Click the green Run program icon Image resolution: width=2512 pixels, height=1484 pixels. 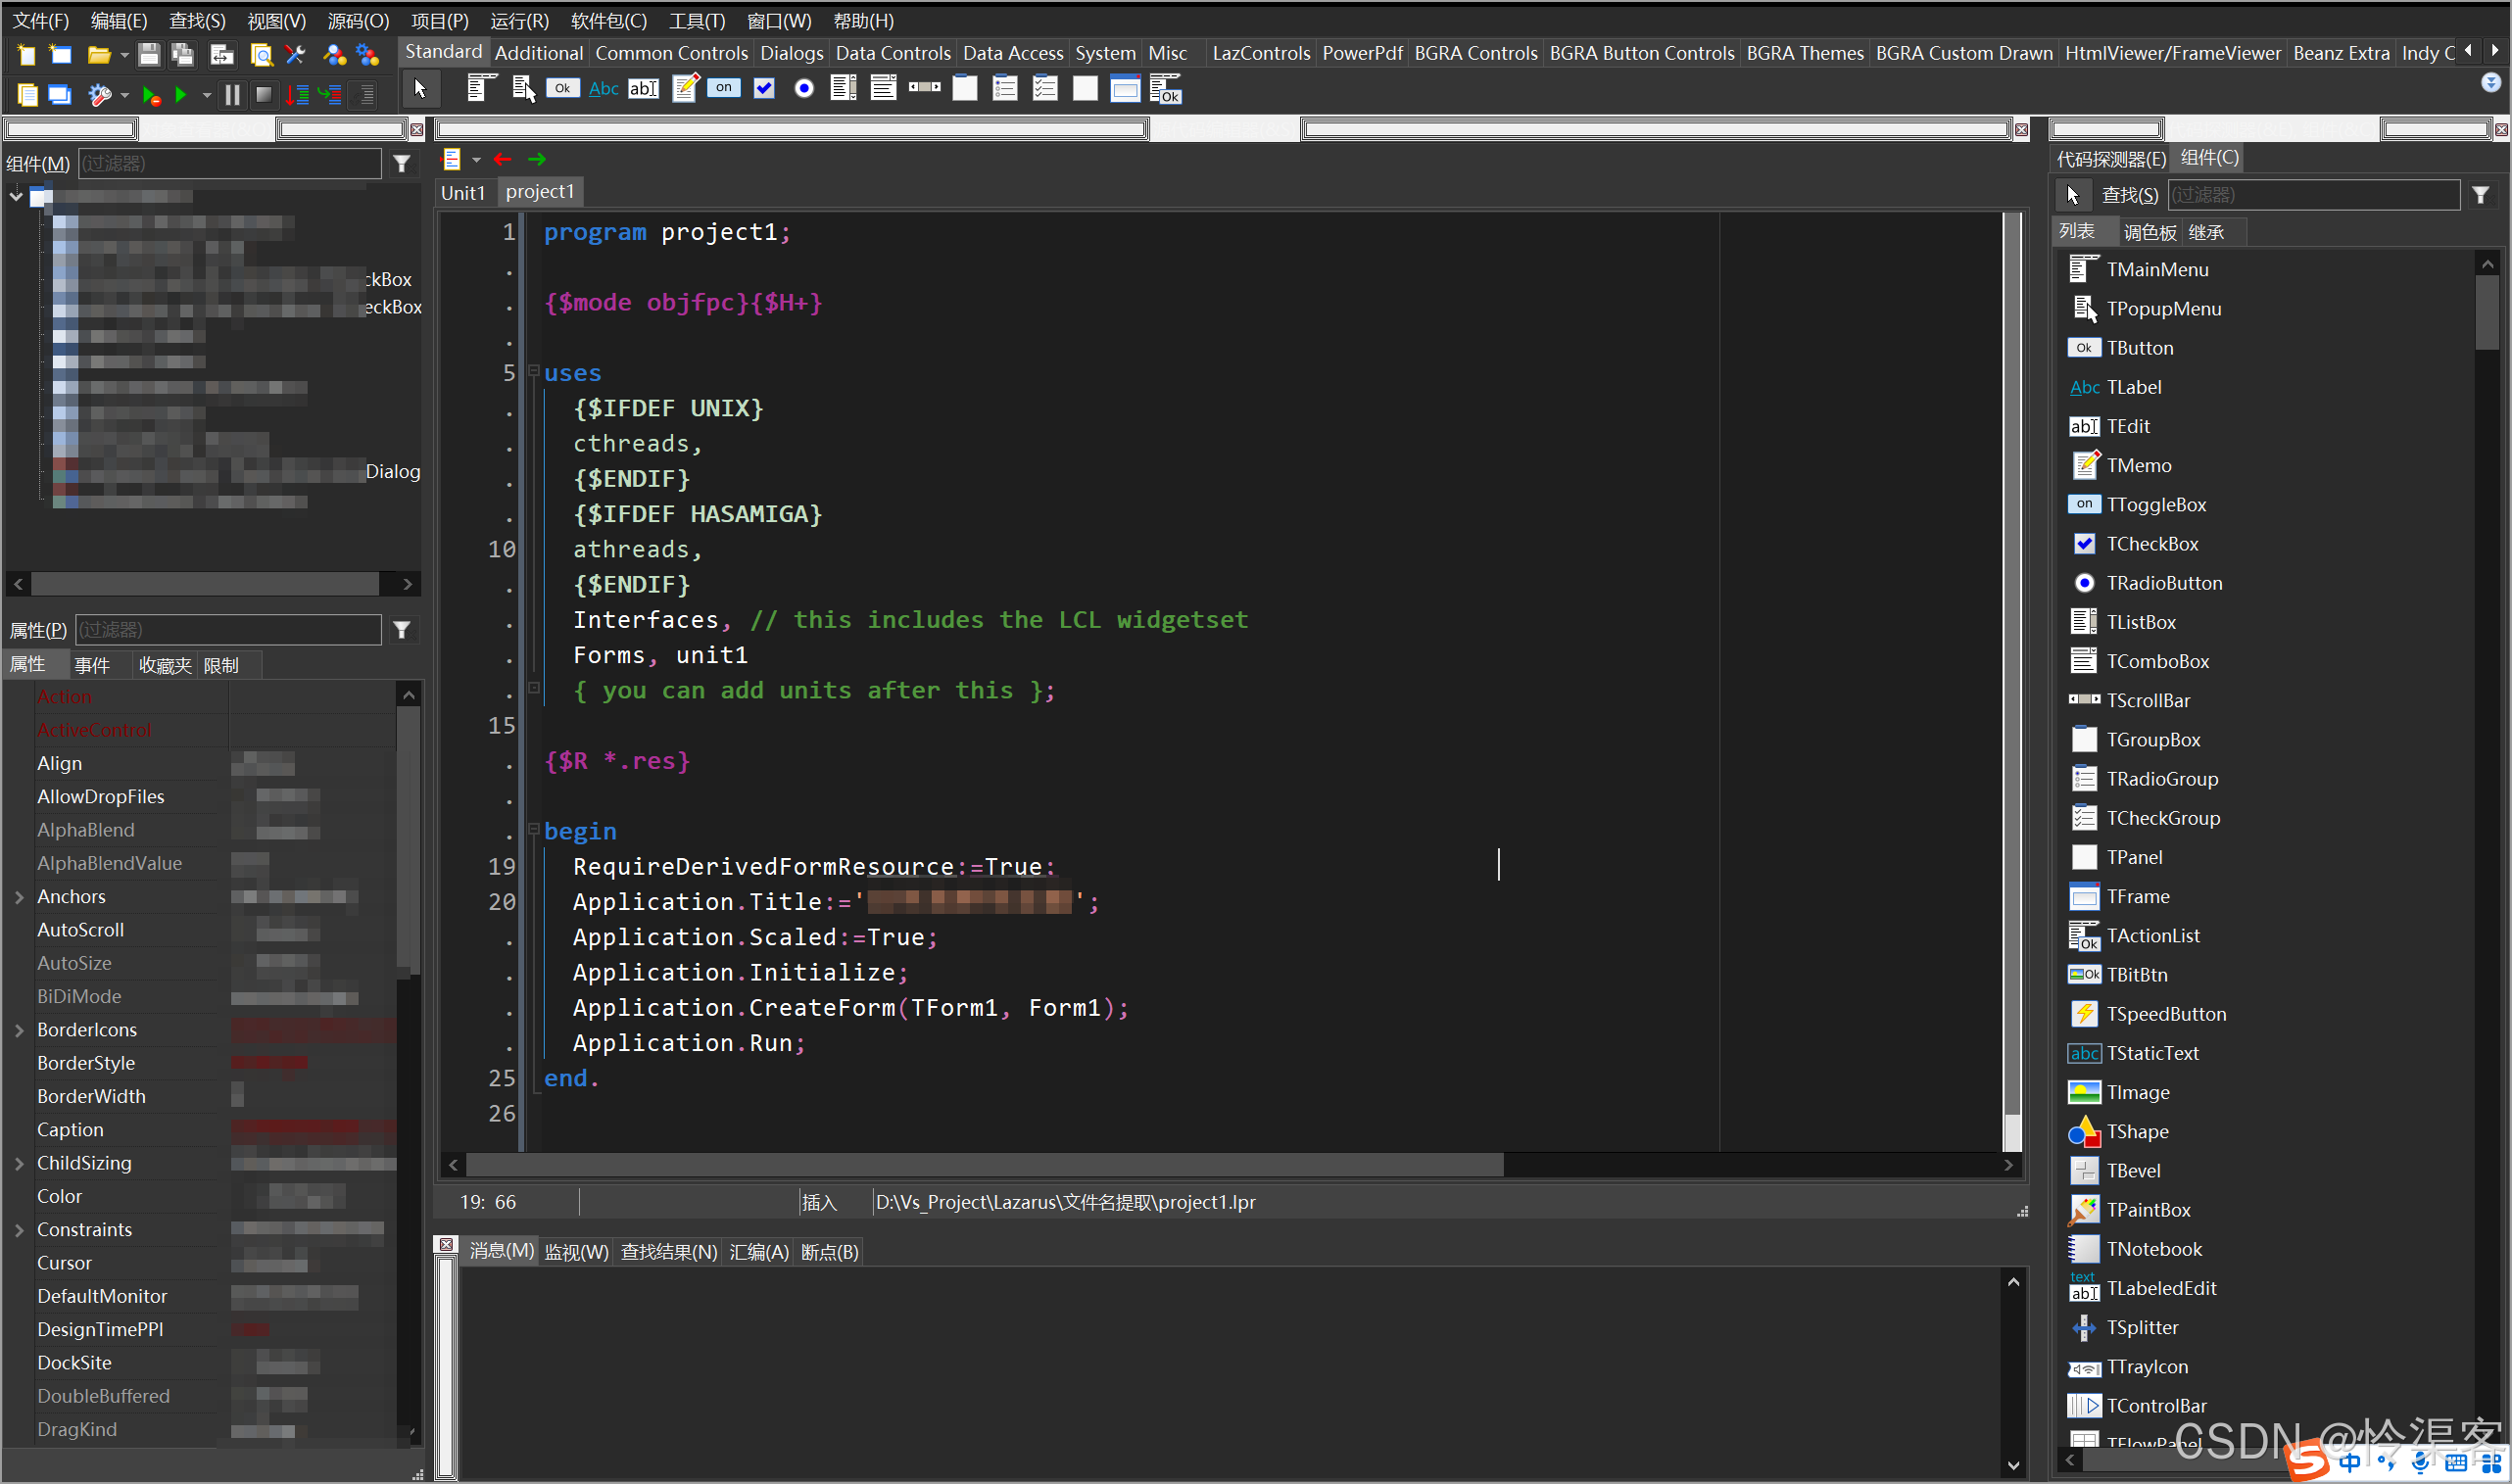tap(181, 94)
